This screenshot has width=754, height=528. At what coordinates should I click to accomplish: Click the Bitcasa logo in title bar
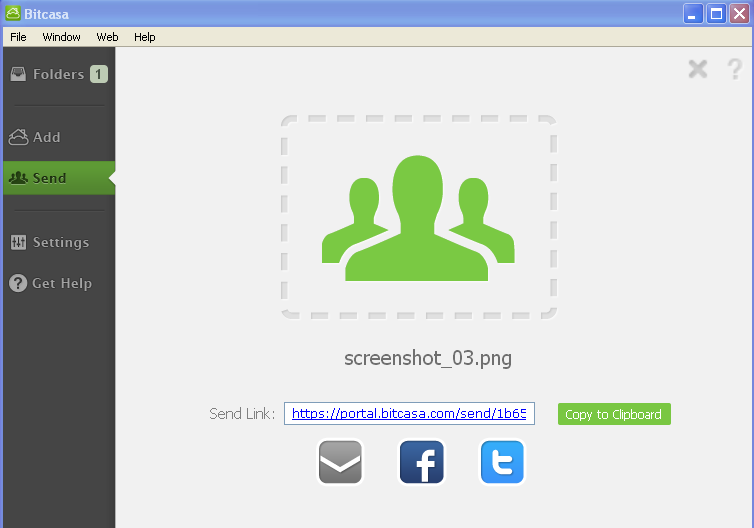(x=13, y=13)
